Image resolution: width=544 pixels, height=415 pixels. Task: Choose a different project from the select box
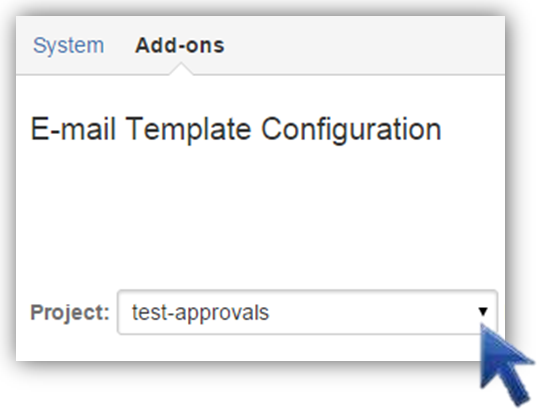308,312
